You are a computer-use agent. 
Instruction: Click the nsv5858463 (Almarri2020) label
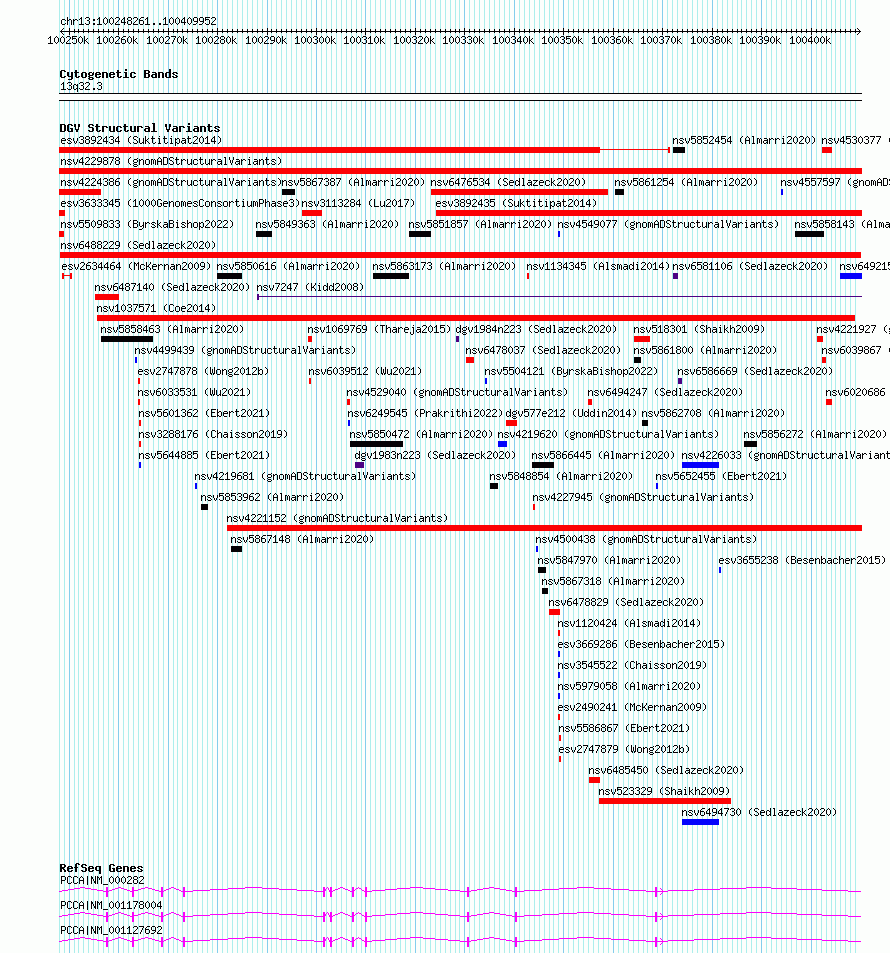(x=172, y=329)
